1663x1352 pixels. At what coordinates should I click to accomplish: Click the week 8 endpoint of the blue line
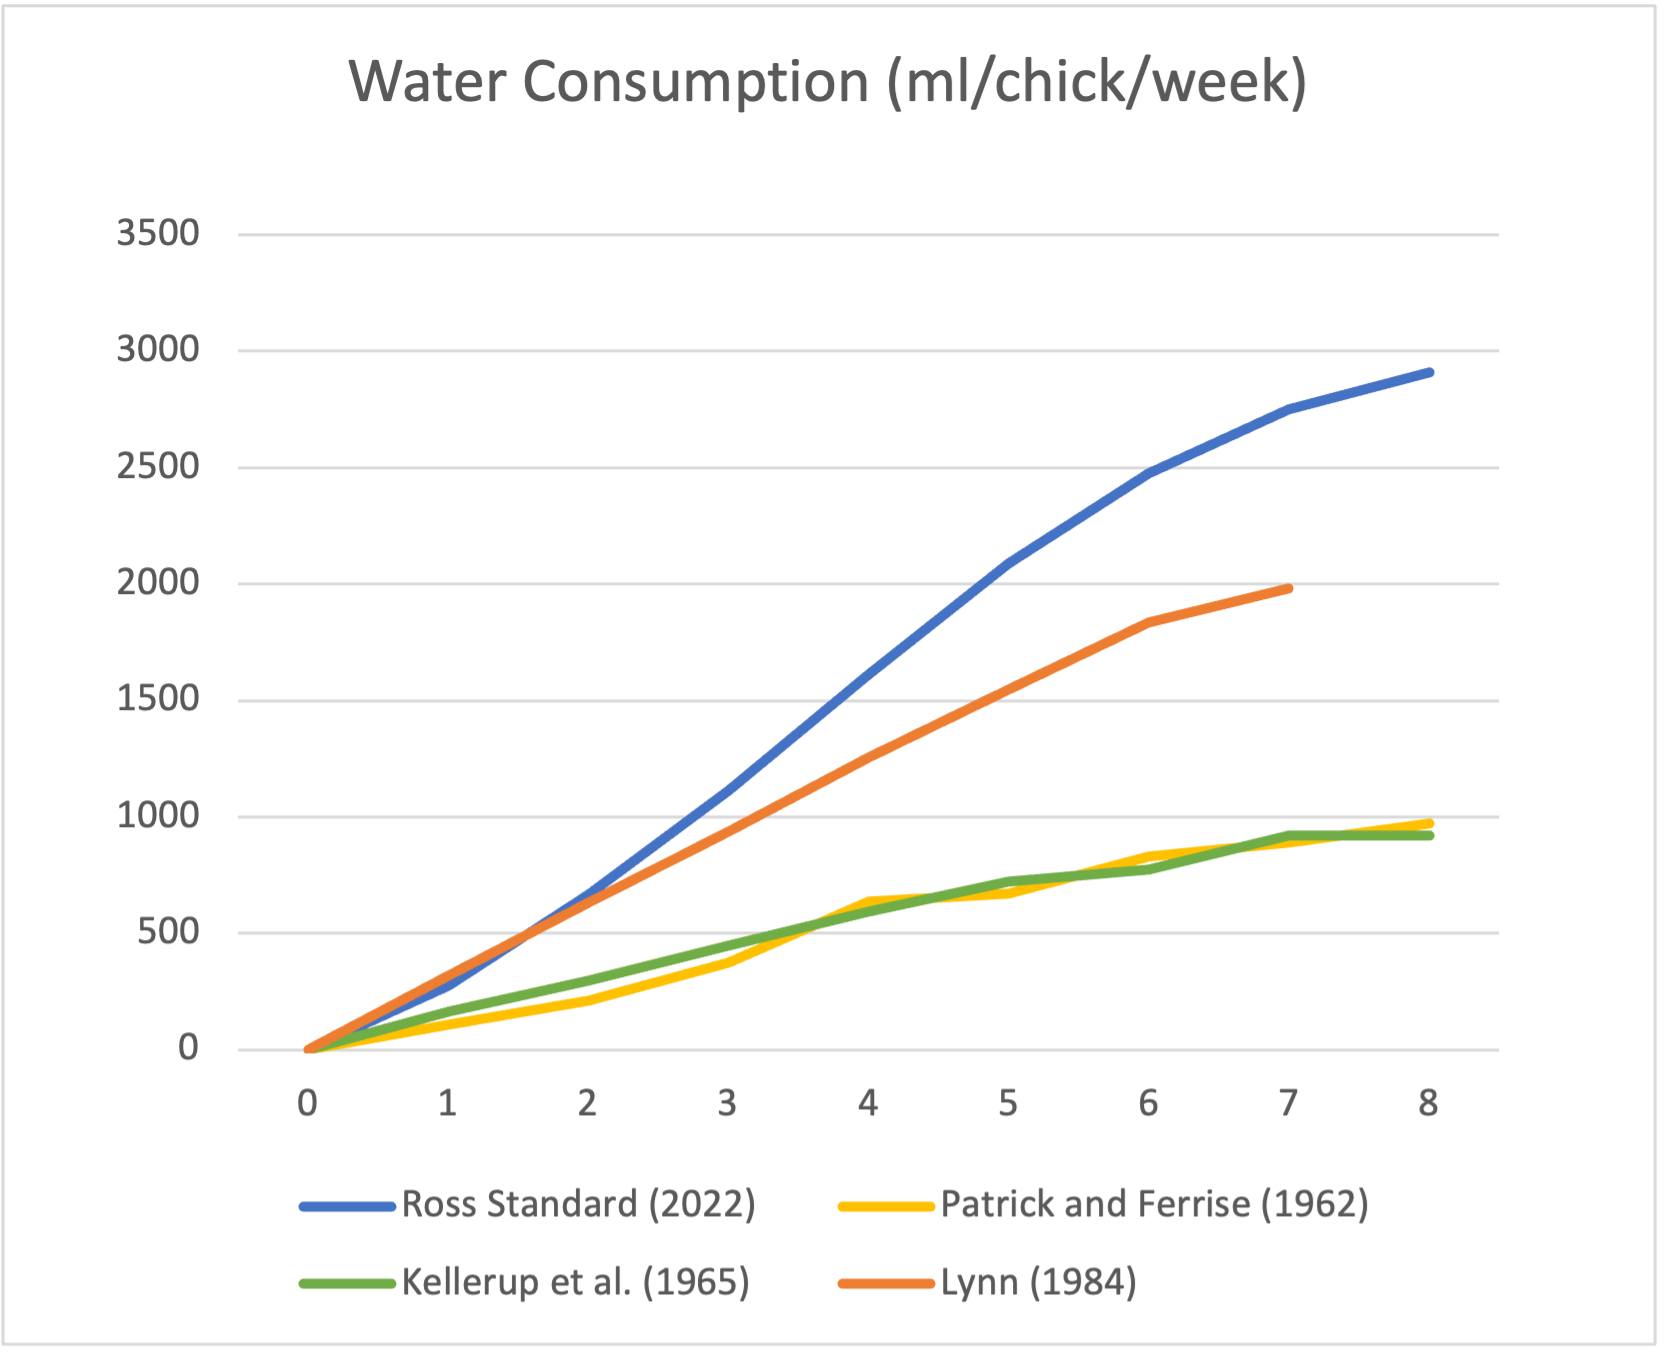(x=1429, y=373)
